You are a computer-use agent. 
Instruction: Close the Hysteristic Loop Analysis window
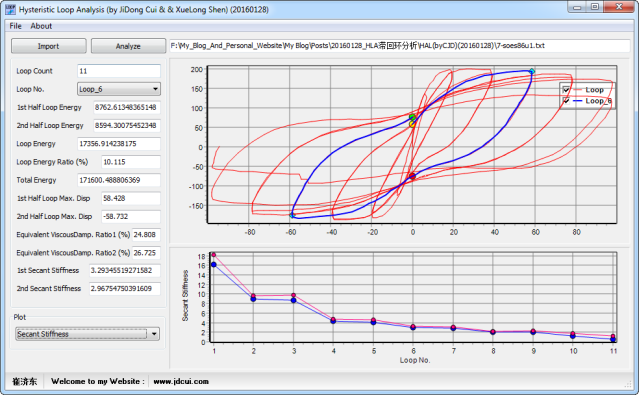[x=619, y=7]
